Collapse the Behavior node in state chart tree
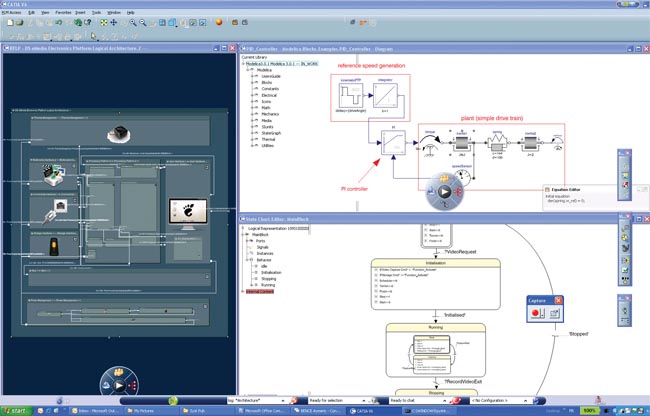This screenshot has height=416, width=650. [x=247, y=260]
